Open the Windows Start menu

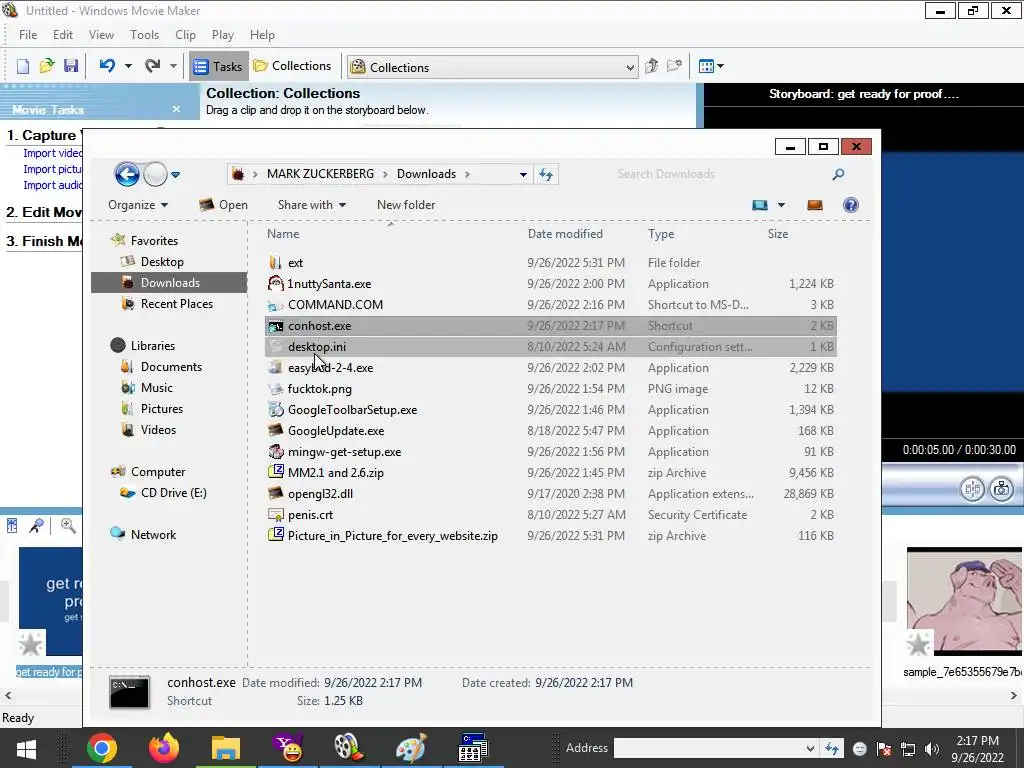click(26, 748)
